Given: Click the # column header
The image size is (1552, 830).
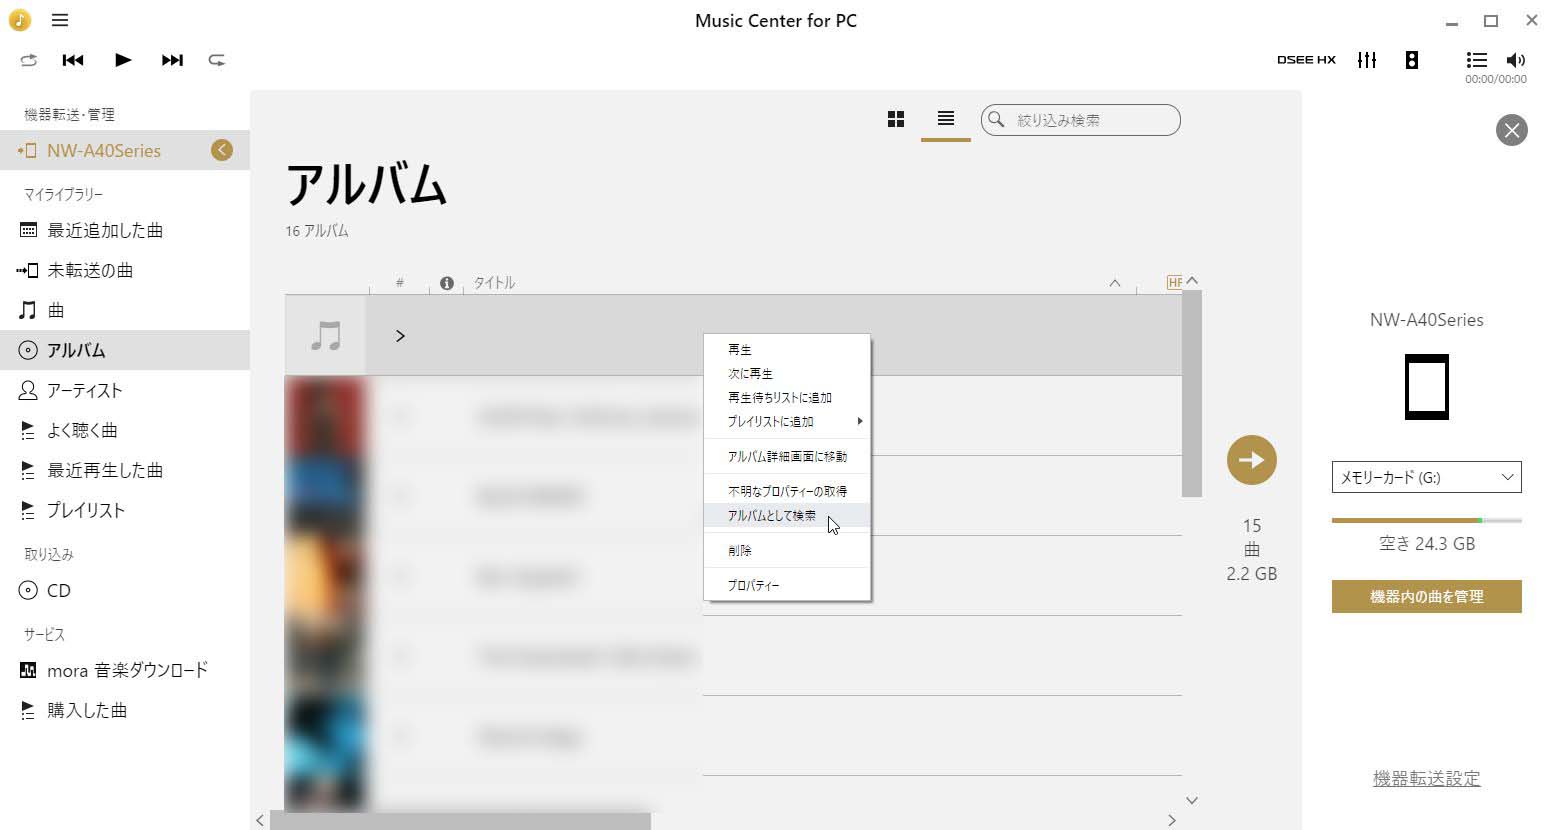Looking at the screenshot, I should (399, 283).
